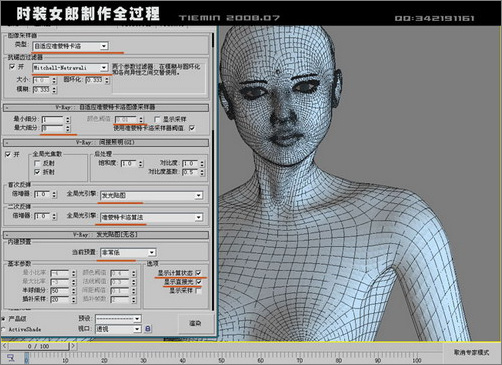Screen dimensions: 502x365
Task: Click the 渲染 render button
Action: [195, 323]
